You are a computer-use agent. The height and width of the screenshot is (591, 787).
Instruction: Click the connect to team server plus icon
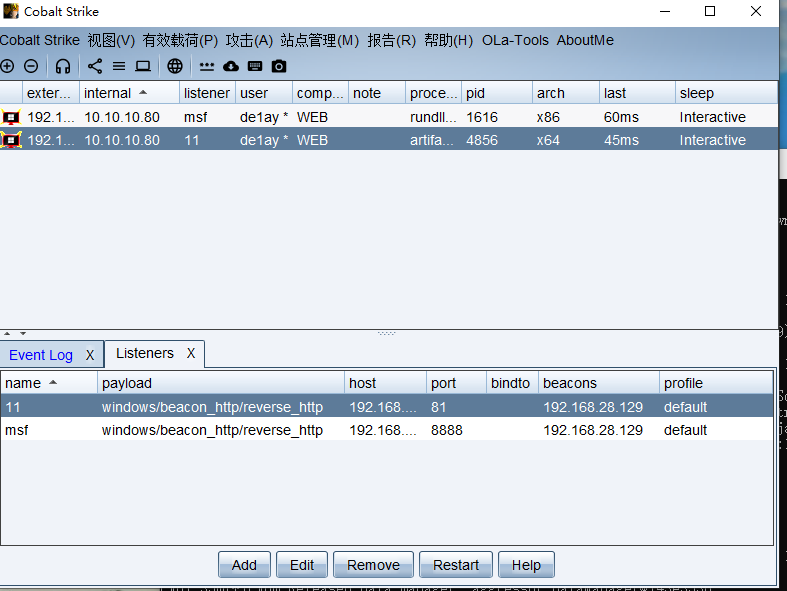click(8, 66)
